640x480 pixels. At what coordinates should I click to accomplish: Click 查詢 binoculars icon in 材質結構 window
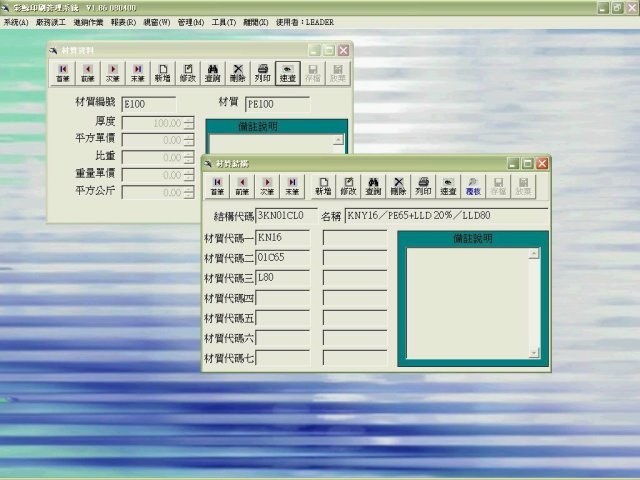[373, 185]
